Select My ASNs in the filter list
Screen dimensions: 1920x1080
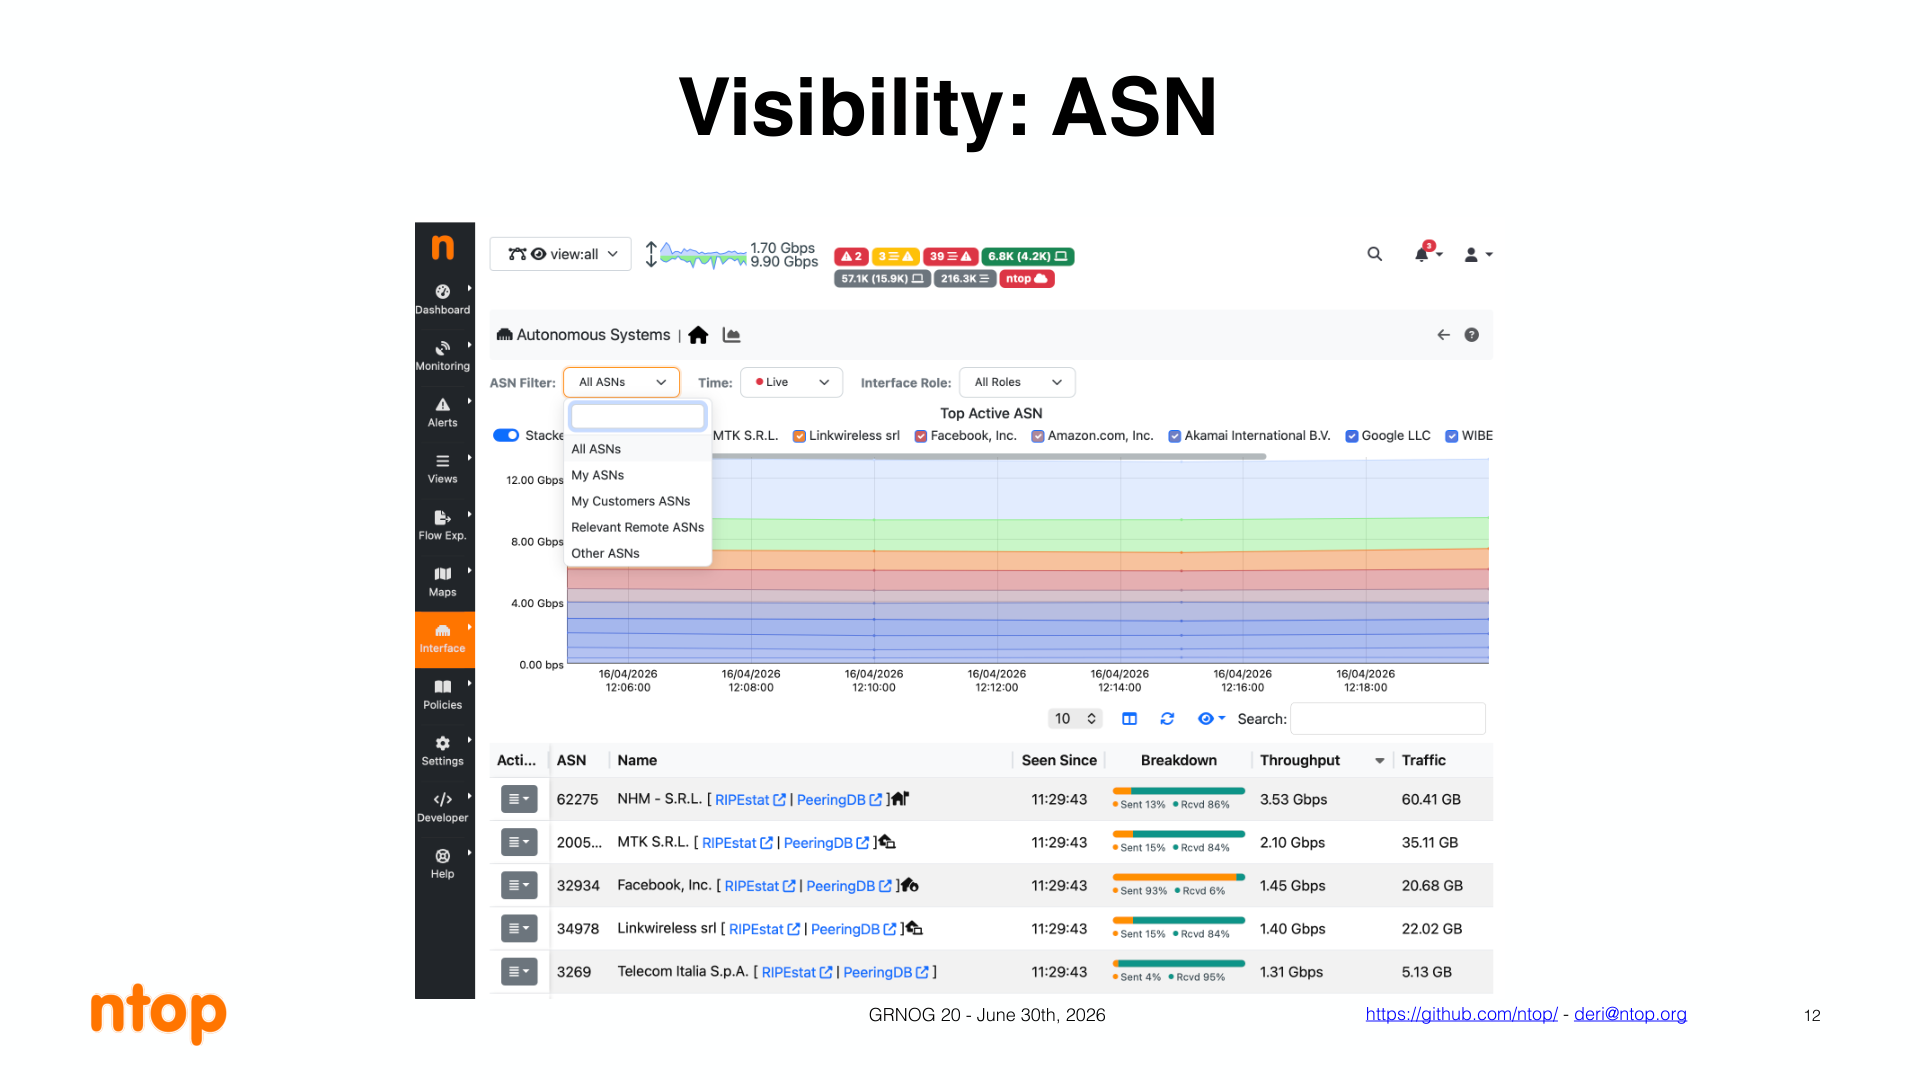point(638,475)
